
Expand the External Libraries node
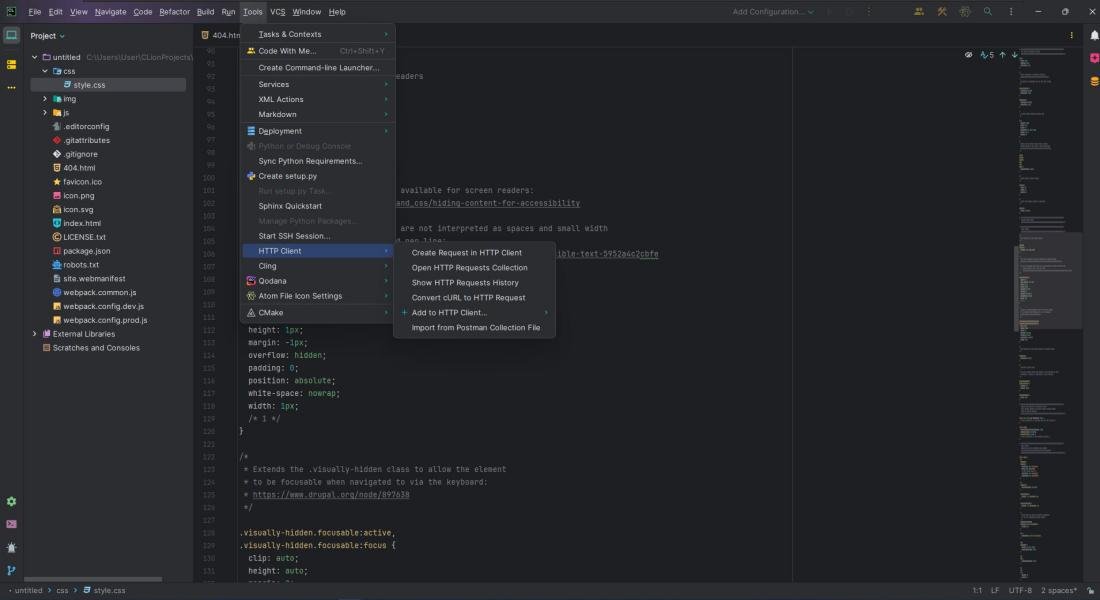34,334
